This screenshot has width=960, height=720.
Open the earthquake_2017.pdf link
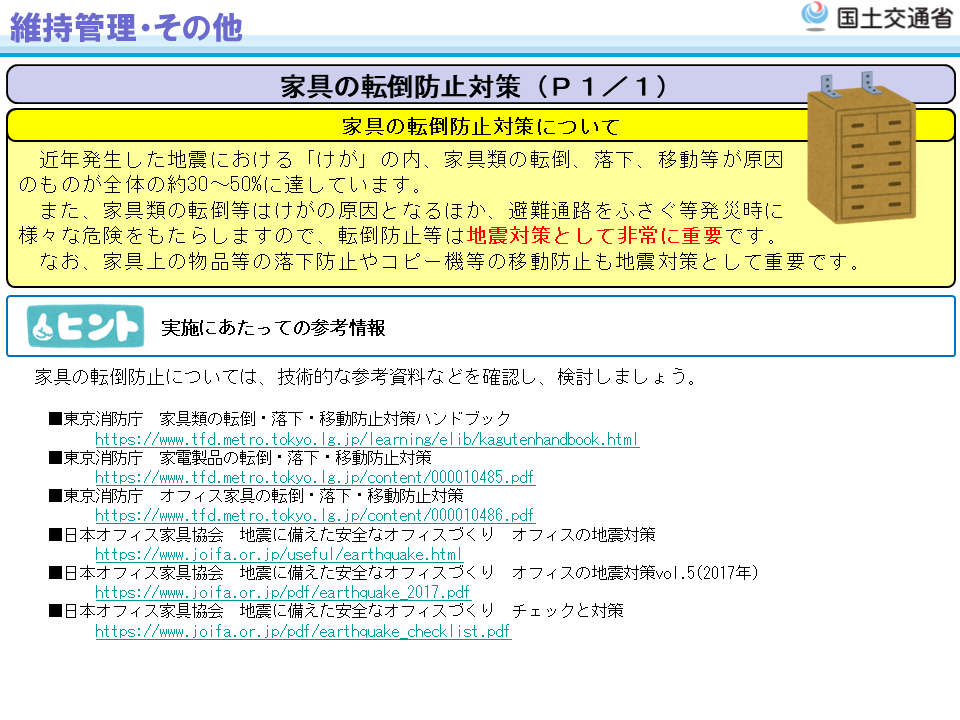coord(283,592)
